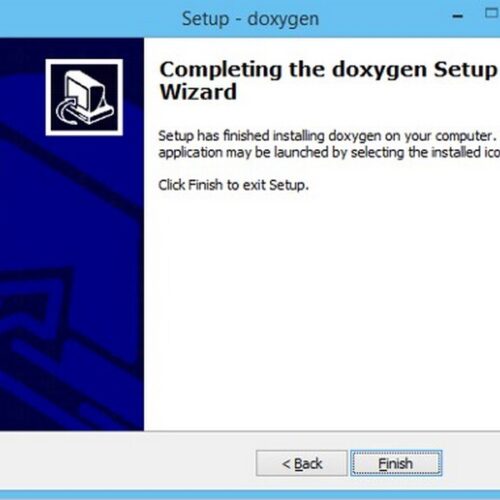Click the installer computer icon in sidebar
Viewport: 500px width, 500px height.
84,97
